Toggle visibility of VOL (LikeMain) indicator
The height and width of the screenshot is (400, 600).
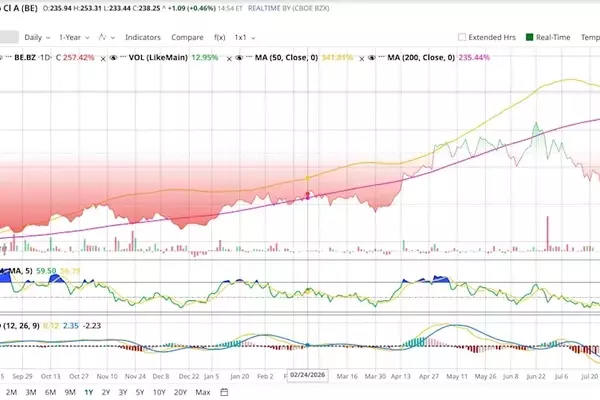[113, 58]
